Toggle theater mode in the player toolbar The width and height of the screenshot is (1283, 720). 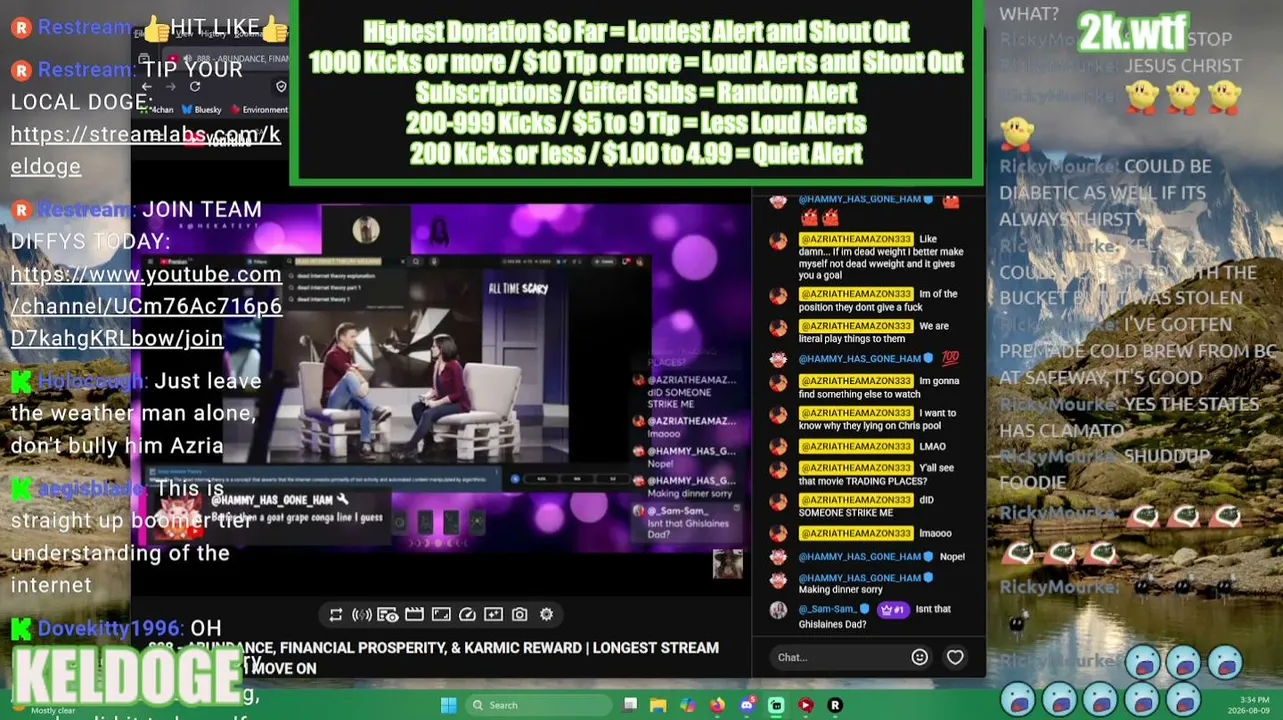[x=441, y=615]
